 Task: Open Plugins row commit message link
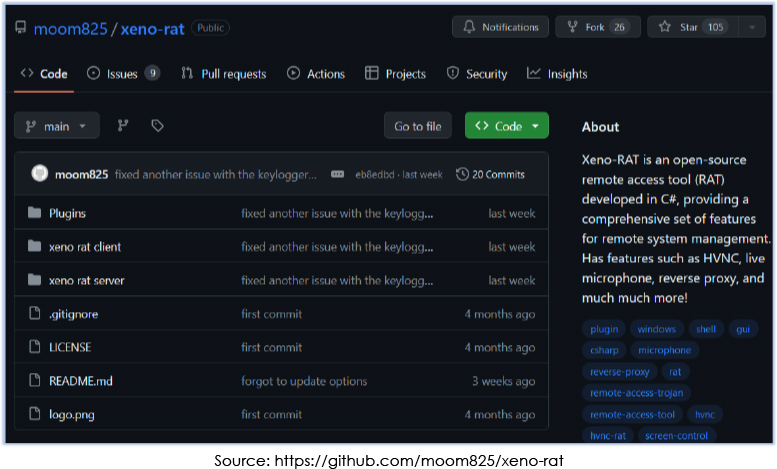(x=337, y=214)
